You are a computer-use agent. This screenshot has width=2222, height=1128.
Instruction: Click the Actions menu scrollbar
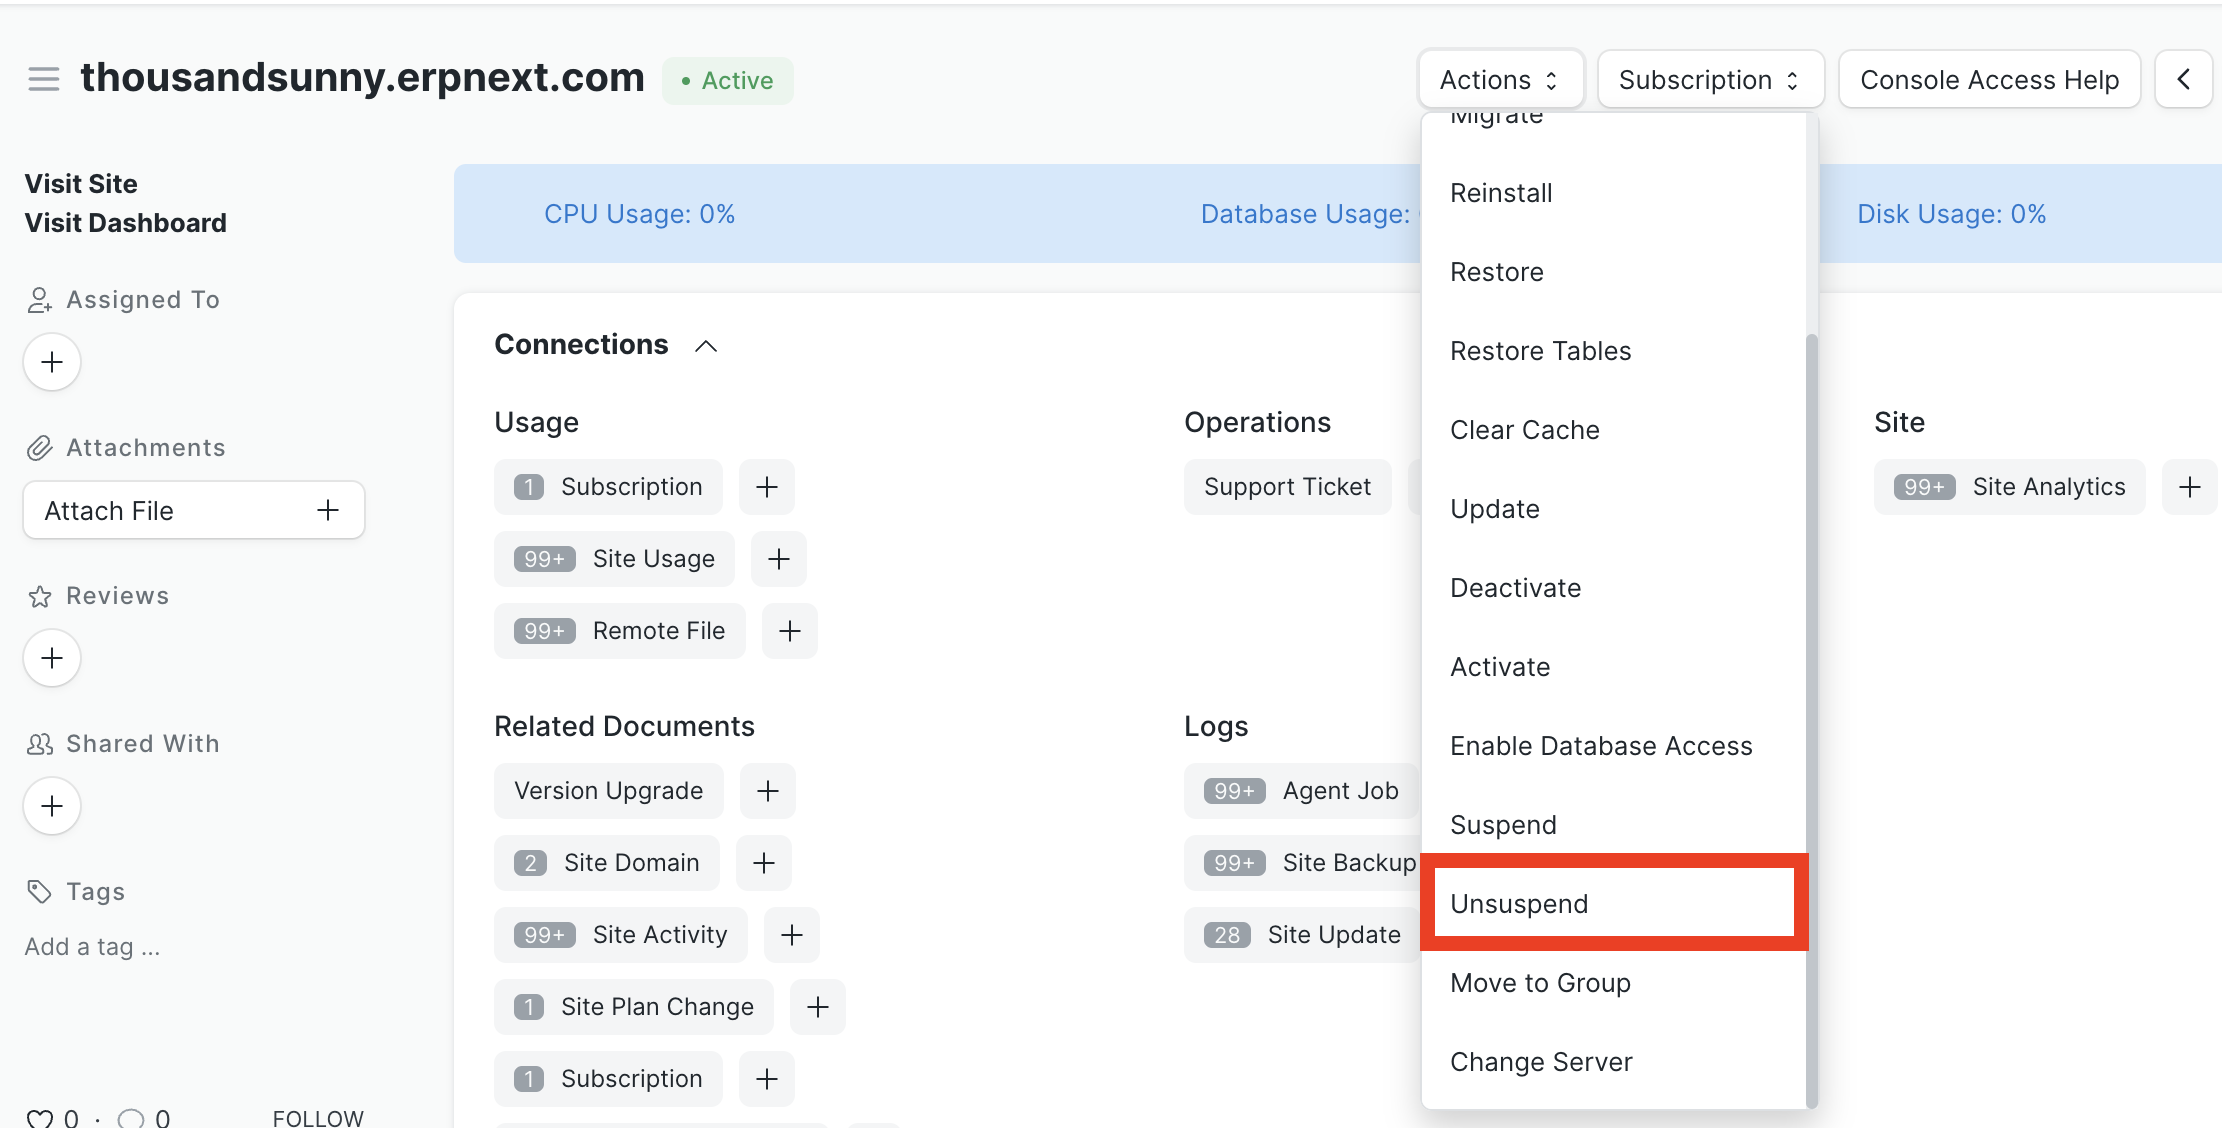pyautogui.click(x=1811, y=720)
